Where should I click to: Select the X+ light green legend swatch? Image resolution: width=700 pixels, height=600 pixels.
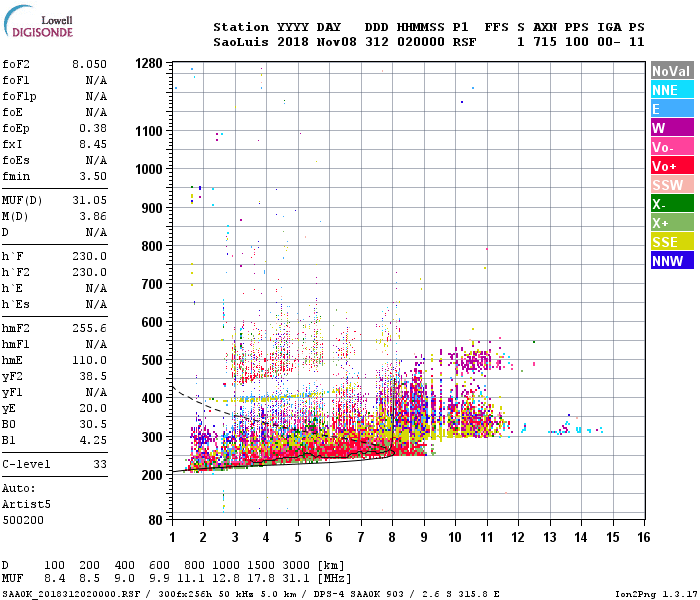point(672,223)
